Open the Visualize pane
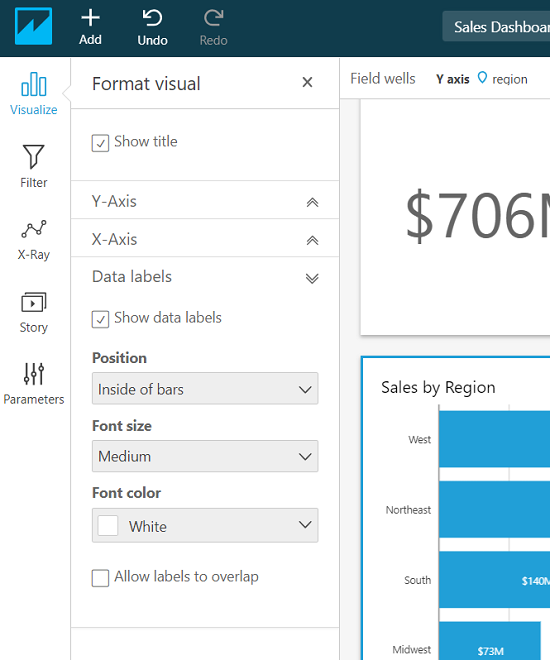 tap(34, 94)
